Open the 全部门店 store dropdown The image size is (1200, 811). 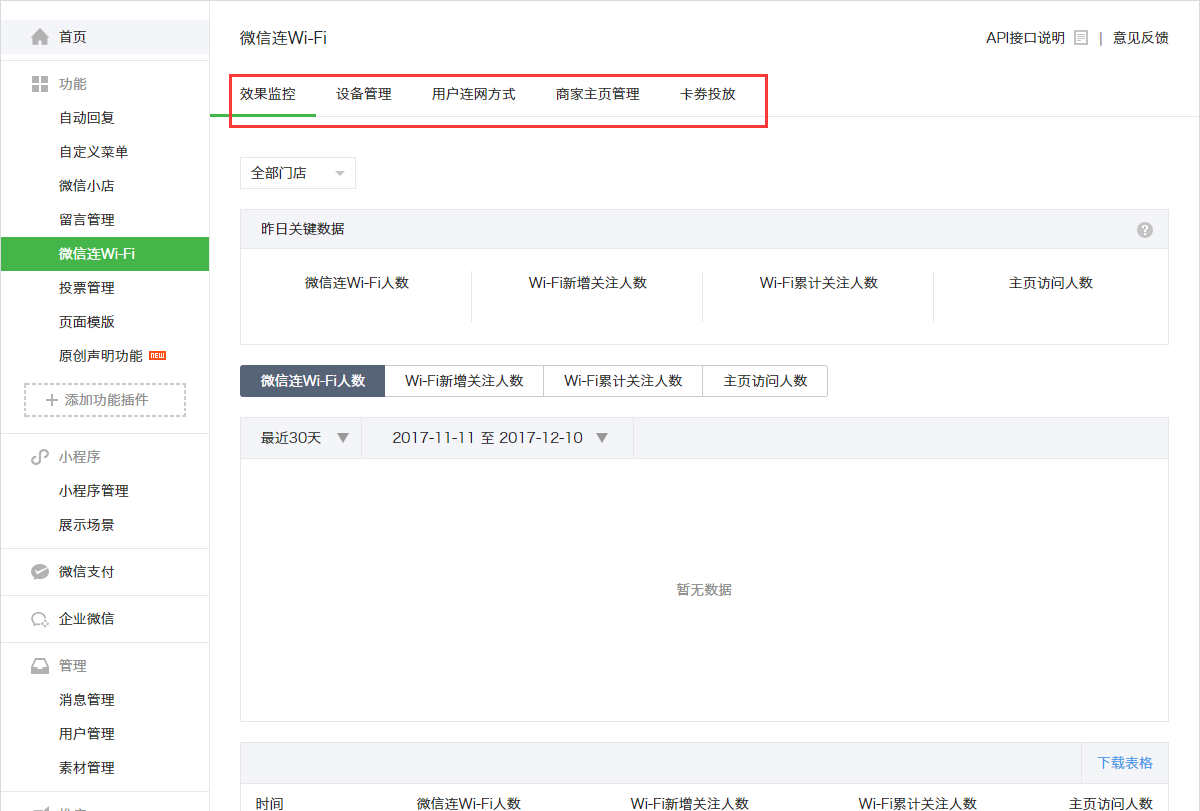(298, 173)
